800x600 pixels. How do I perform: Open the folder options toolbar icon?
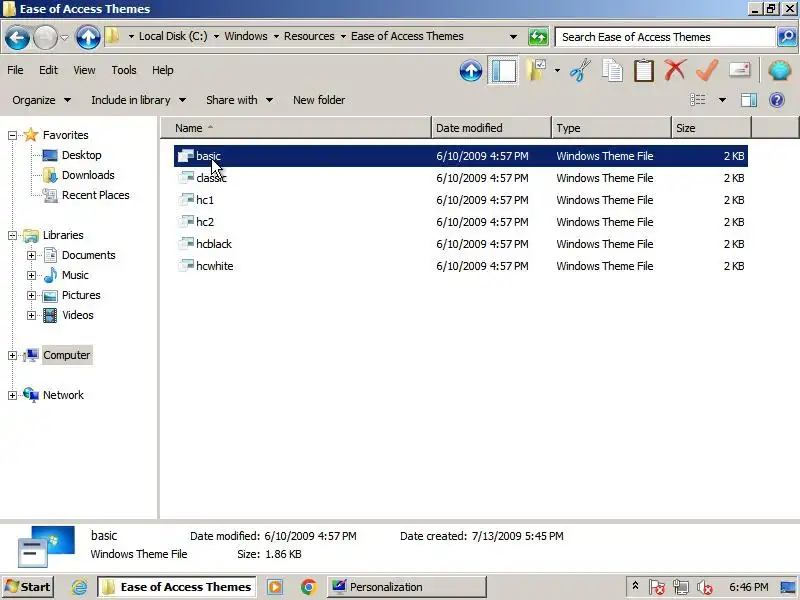pyautogui.click(x=536, y=70)
